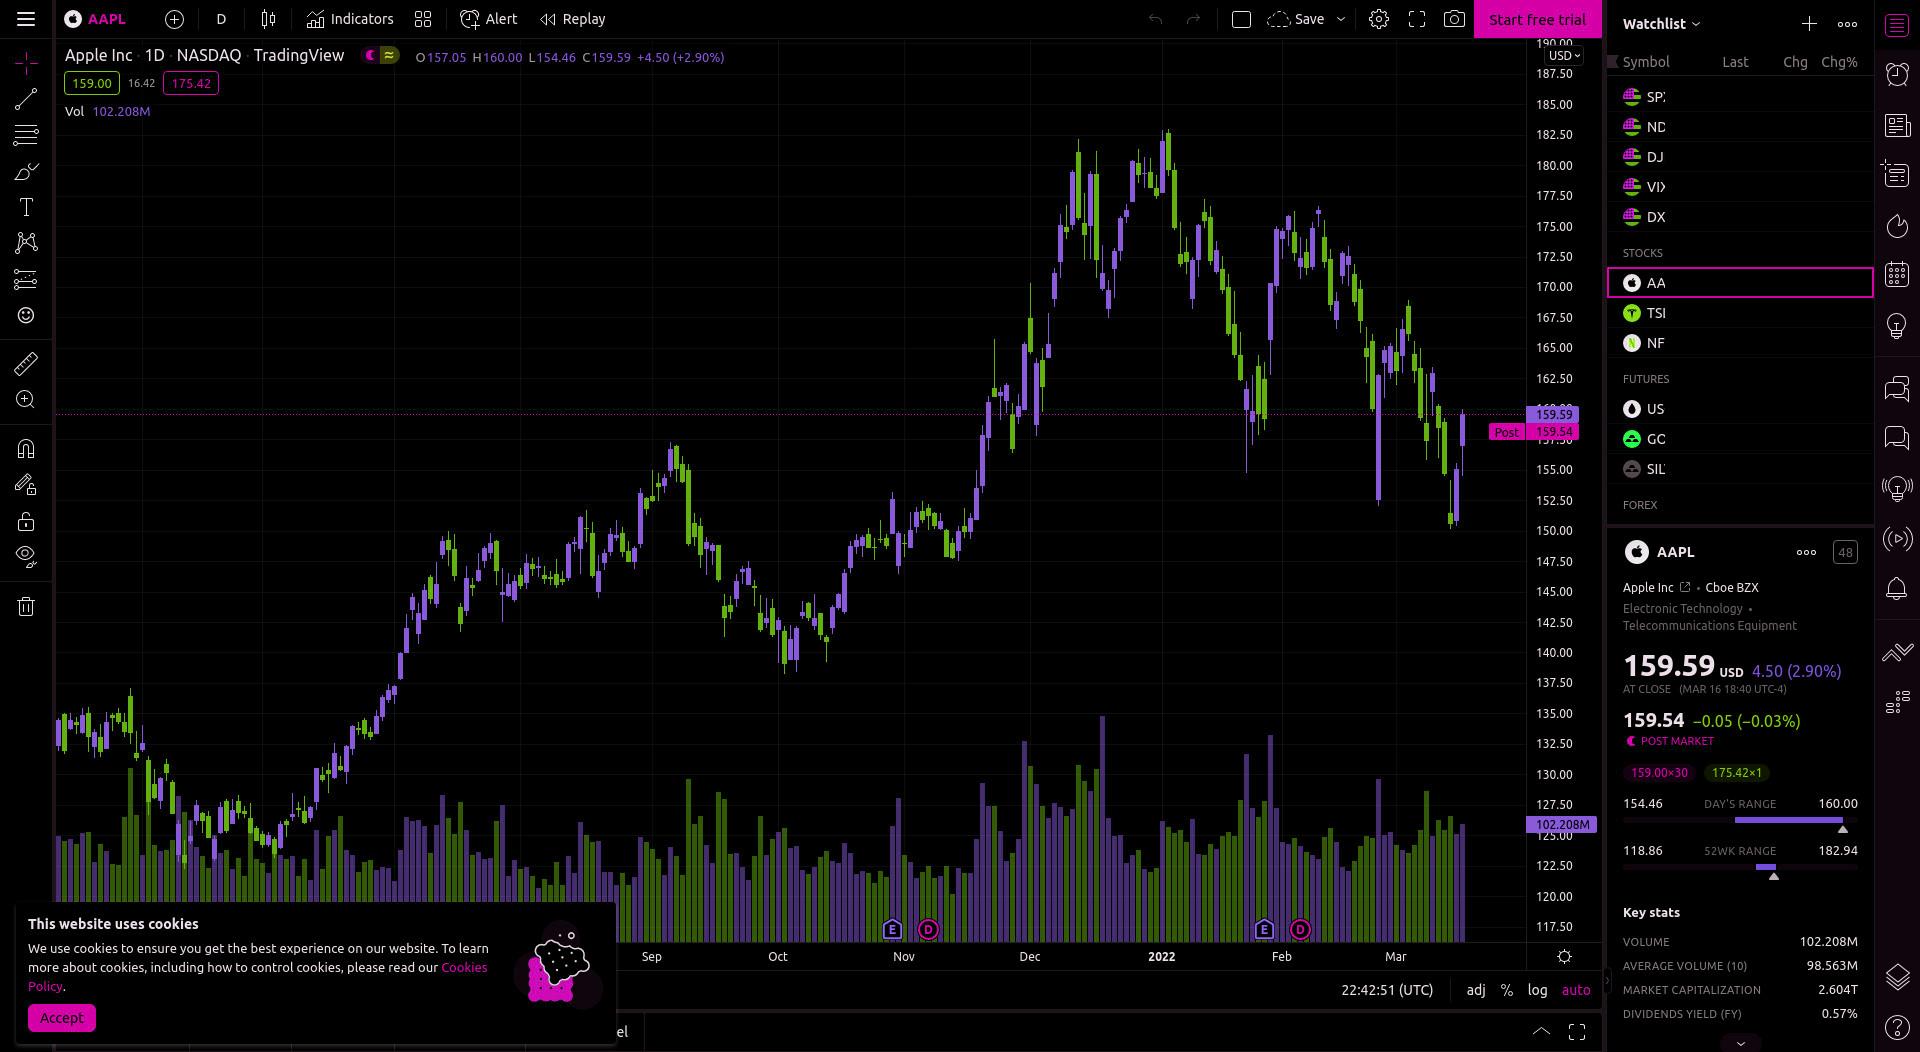1920x1052 pixels.
Task: Enter fullscreen mode
Action: click(1416, 19)
